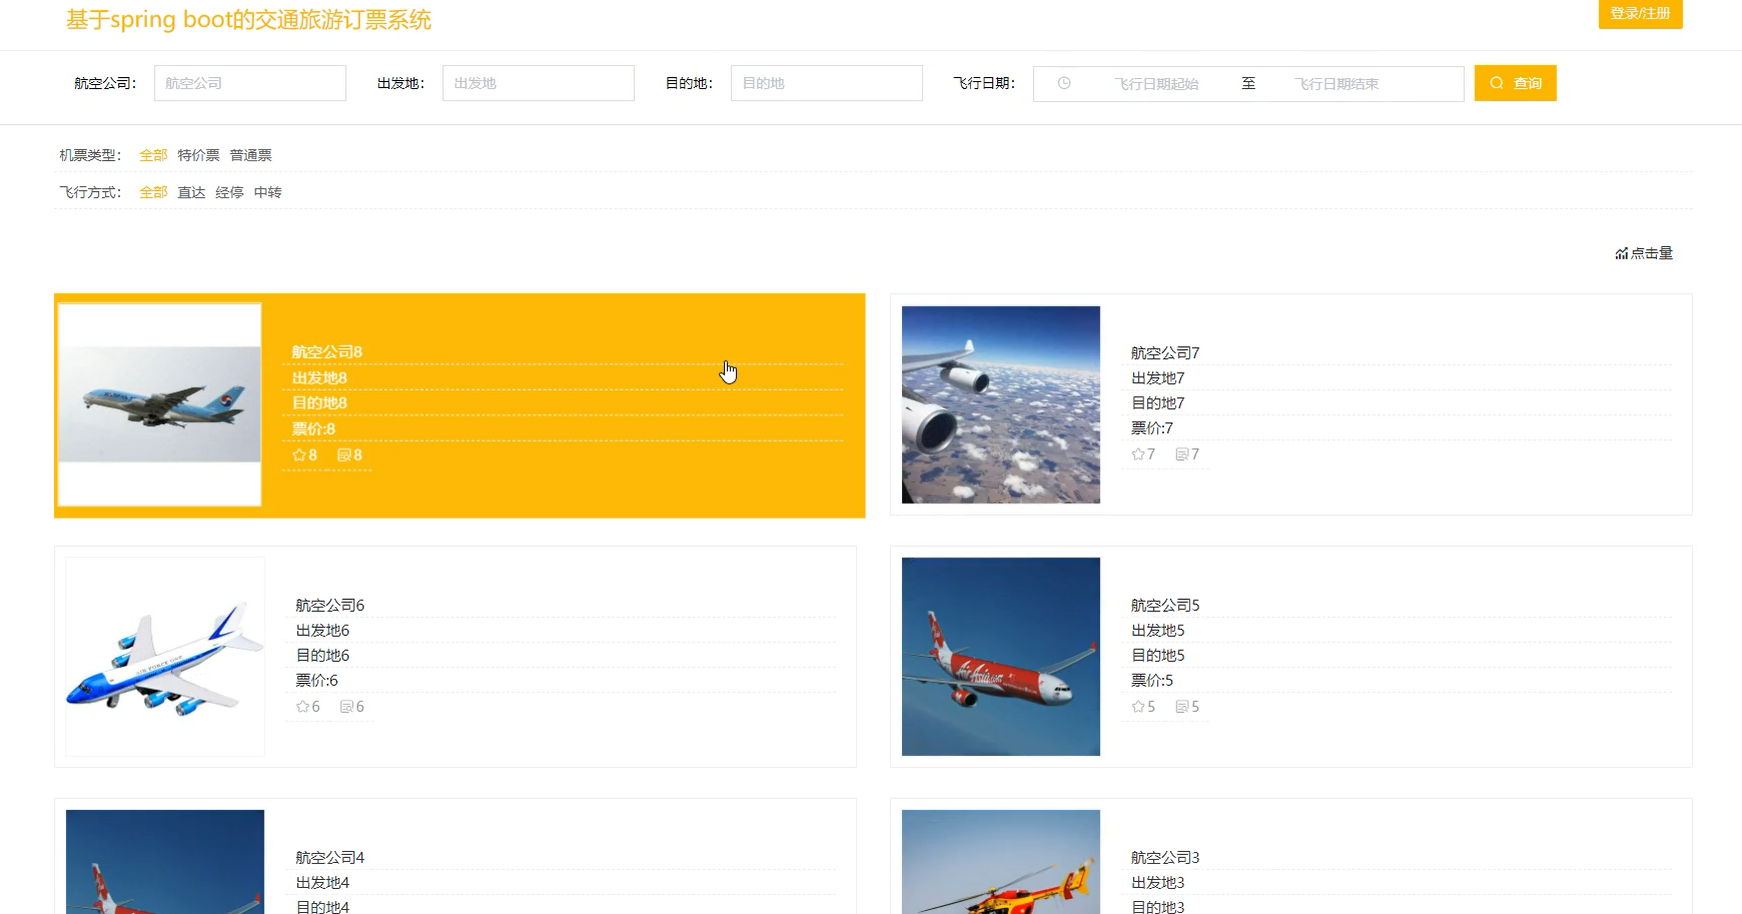Open the 航空公司5 AirAsia plane thumbnail
1742x914 pixels.
point(1001,657)
